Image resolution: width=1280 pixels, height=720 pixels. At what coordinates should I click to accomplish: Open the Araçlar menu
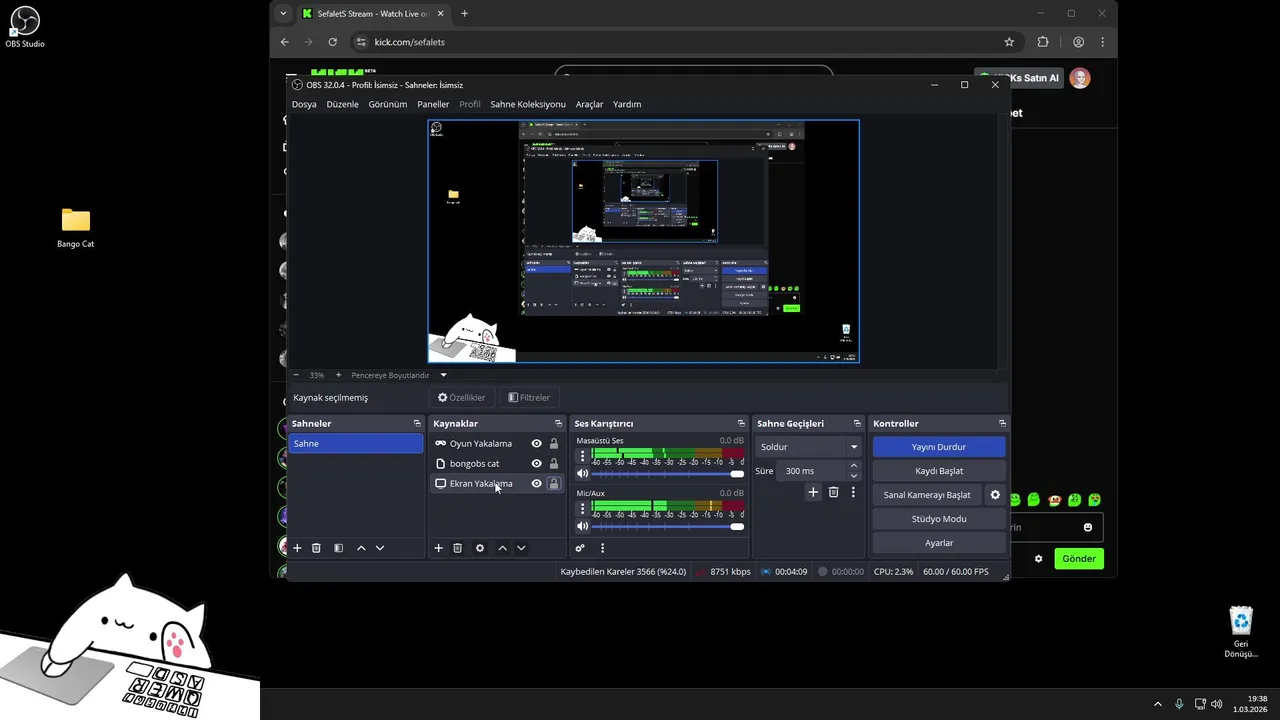click(589, 104)
